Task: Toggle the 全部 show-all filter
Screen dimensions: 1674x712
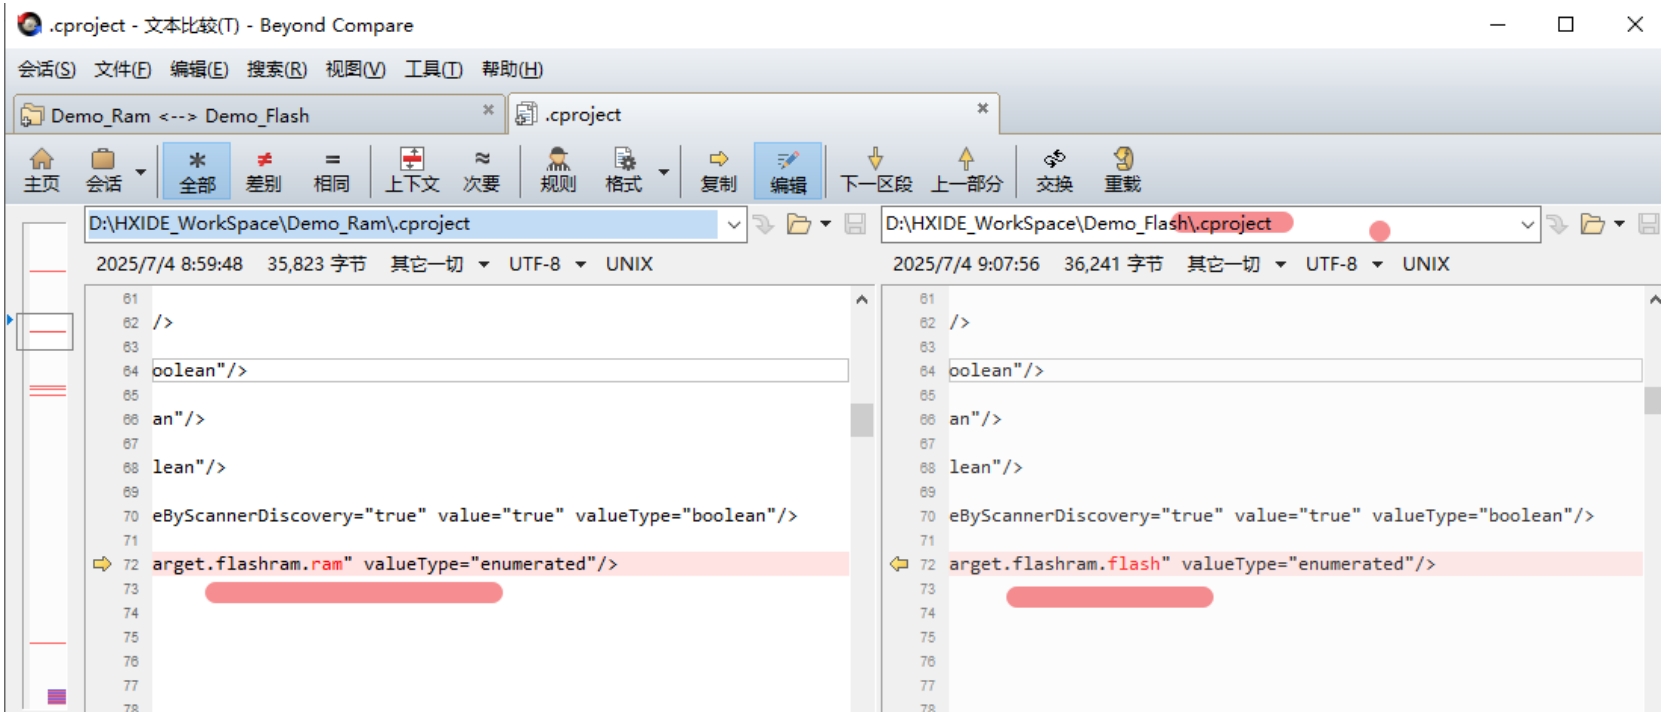Action: coord(197,170)
